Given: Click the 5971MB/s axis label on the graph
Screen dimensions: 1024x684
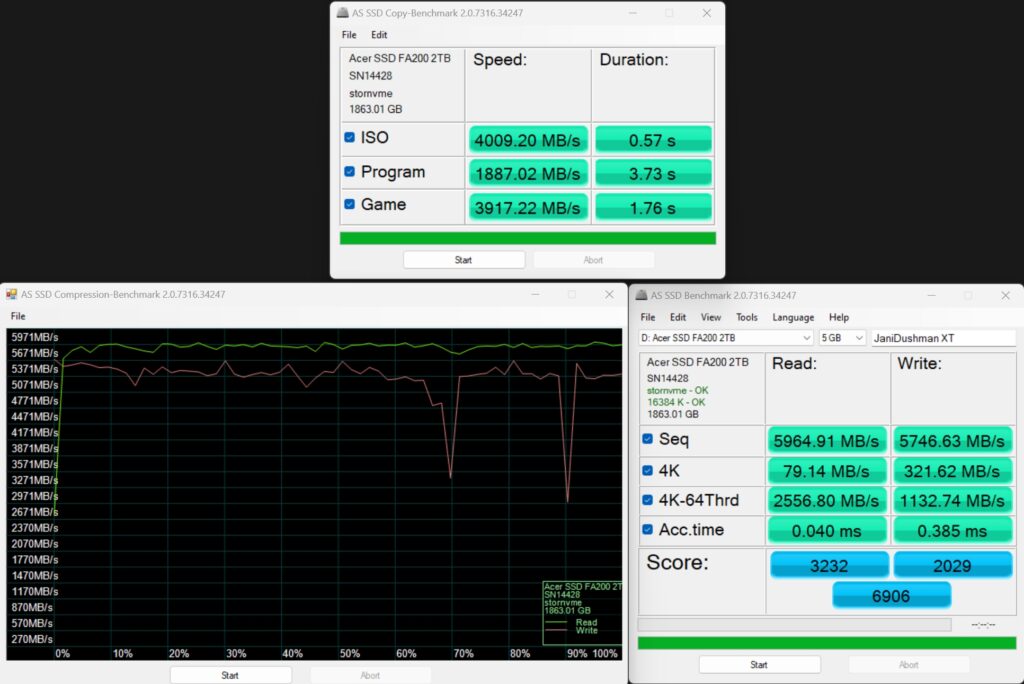Looking at the screenshot, I should (35, 337).
